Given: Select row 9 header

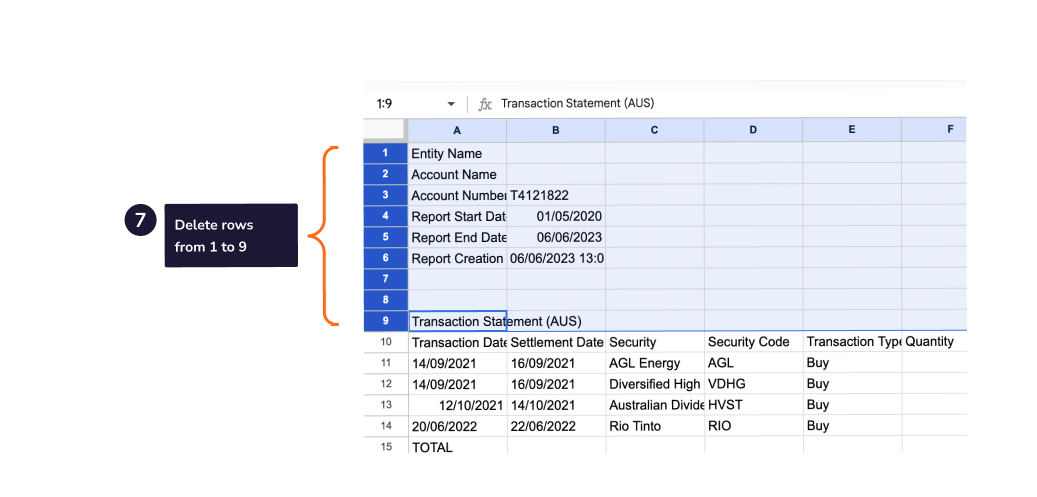Looking at the screenshot, I should pos(386,321).
